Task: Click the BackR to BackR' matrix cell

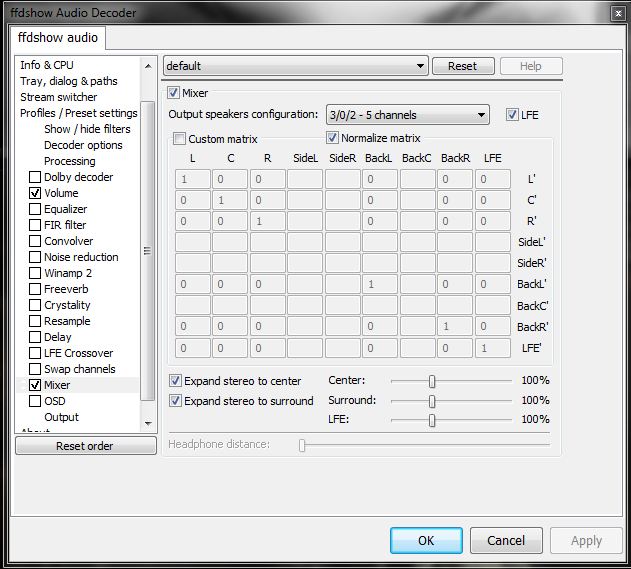Action: coord(455,326)
